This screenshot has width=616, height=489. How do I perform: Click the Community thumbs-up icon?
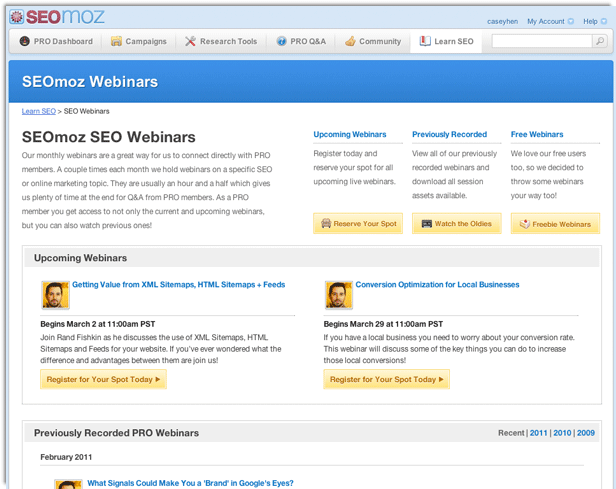click(x=350, y=41)
